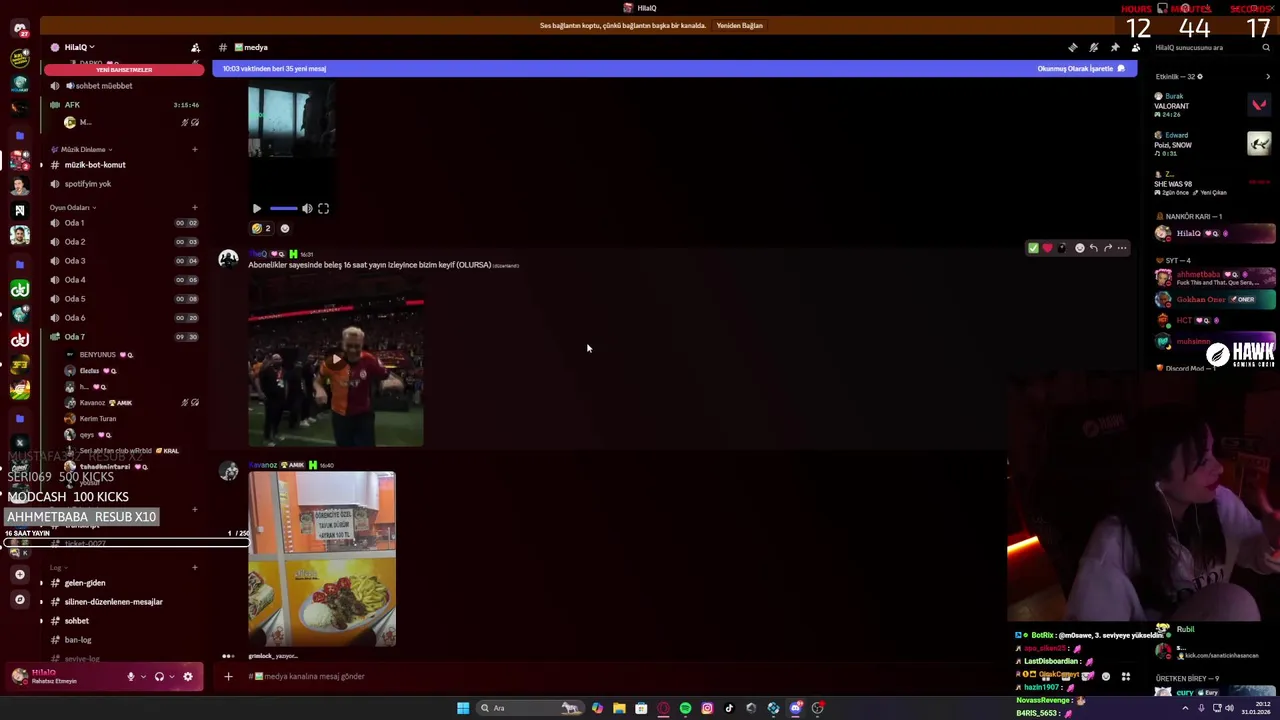Click Okunmuş Olarak İşaretle mark-as-read button
This screenshot has height=720, width=1280.
(x=1081, y=69)
